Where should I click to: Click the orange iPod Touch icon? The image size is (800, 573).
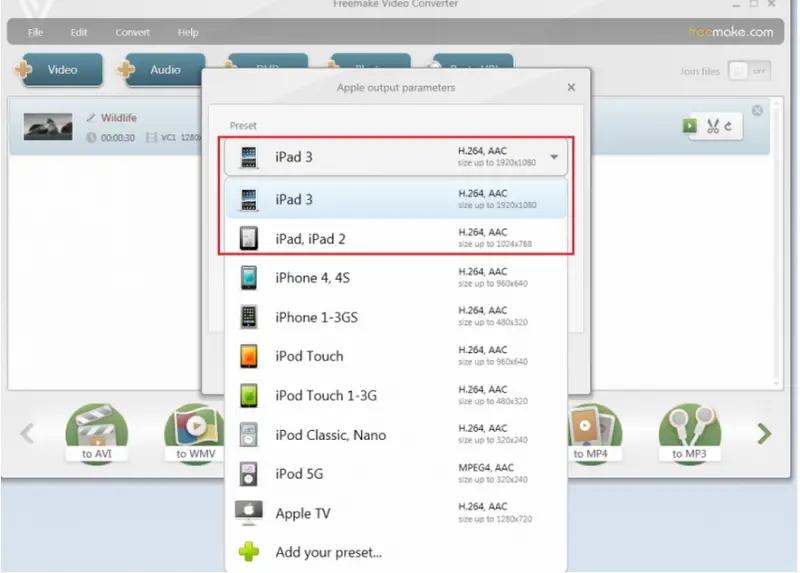(x=248, y=356)
